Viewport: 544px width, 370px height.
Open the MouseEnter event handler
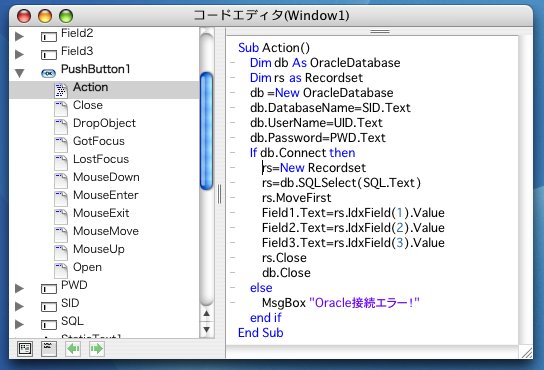(105, 195)
